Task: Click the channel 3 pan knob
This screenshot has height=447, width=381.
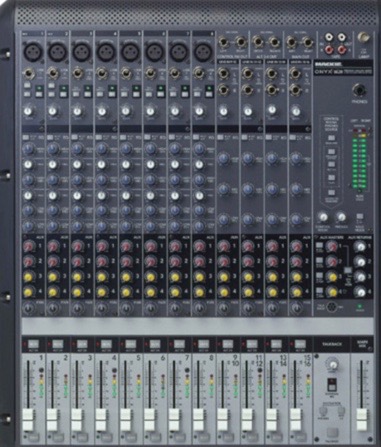Action: coord(78,308)
